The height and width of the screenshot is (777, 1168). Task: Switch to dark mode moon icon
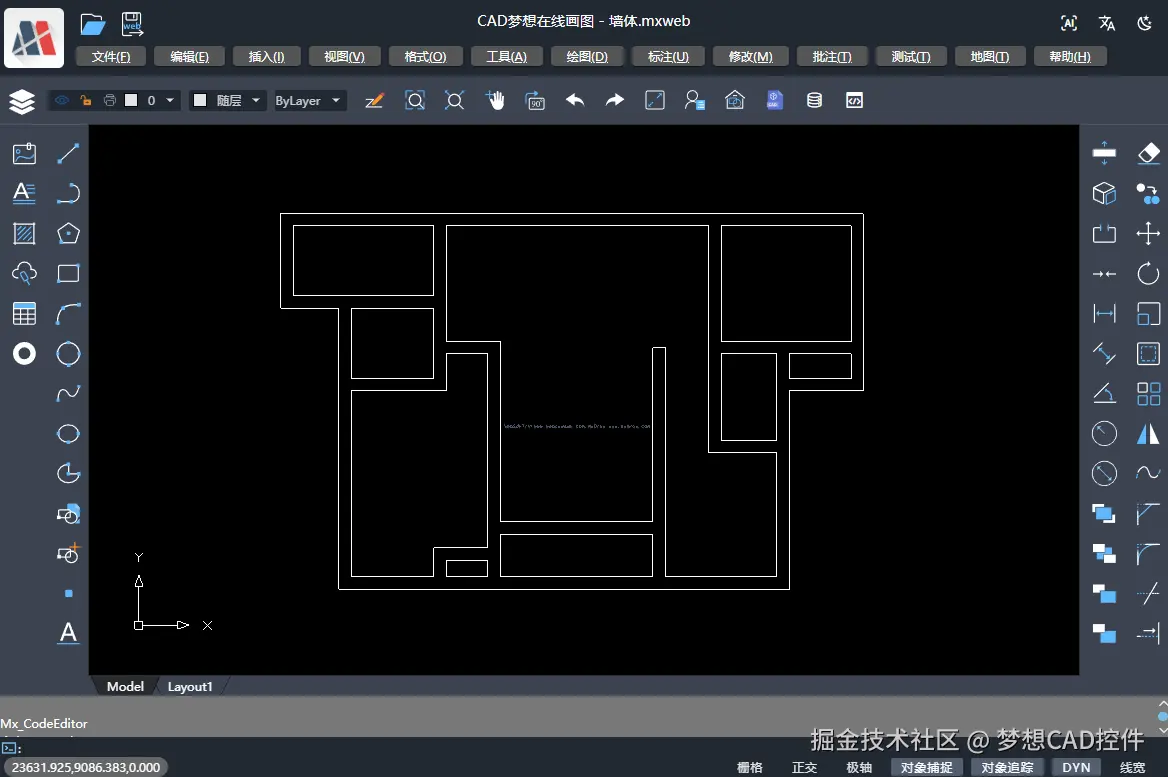pyautogui.click(x=1144, y=23)
